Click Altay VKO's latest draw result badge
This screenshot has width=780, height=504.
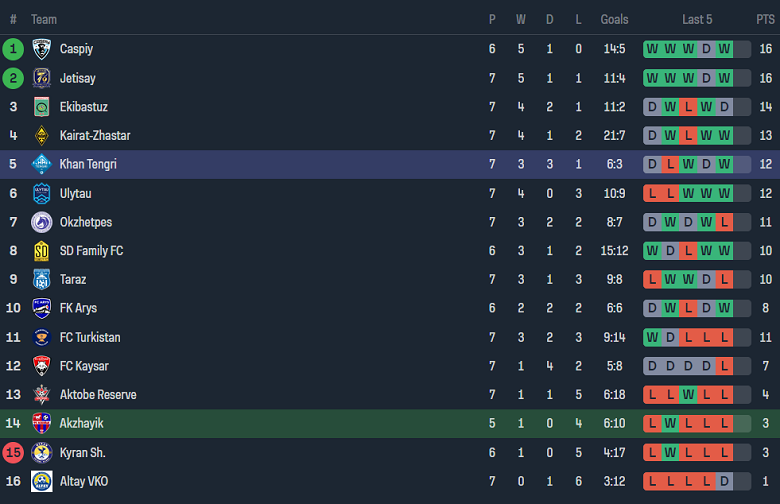coord(724,482)
